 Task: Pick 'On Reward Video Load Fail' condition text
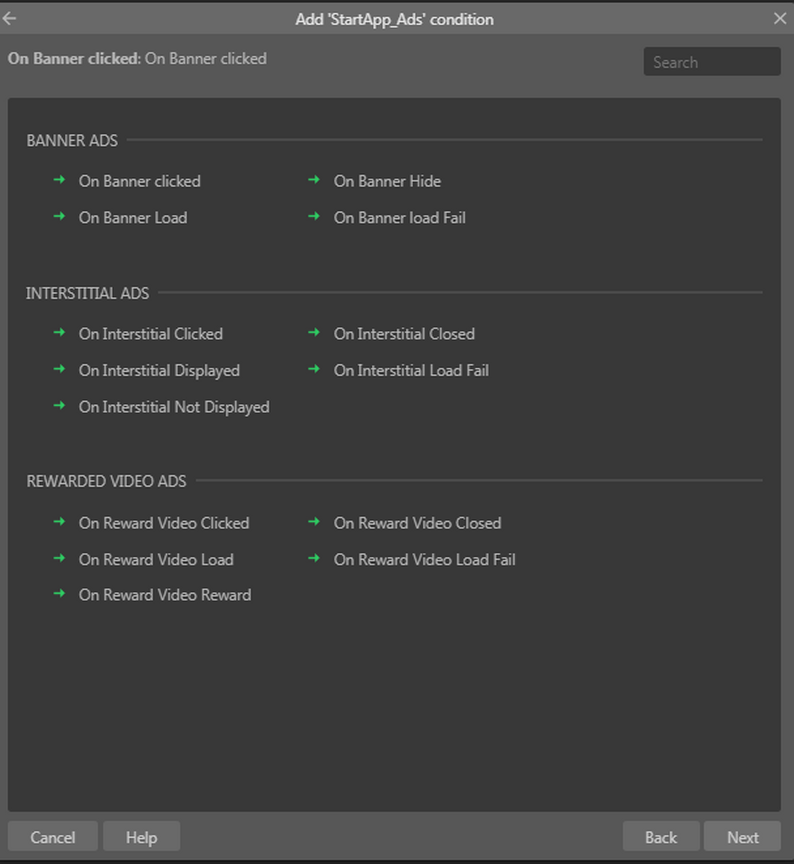coord(424,560)
